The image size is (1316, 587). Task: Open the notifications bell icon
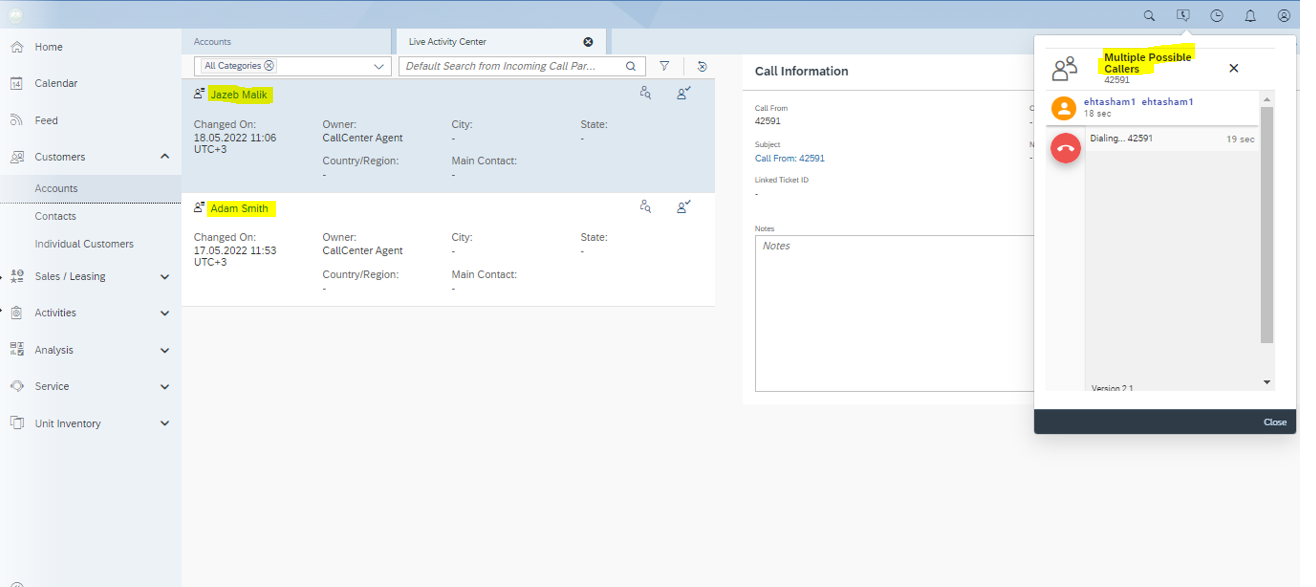coord(1250,16)
